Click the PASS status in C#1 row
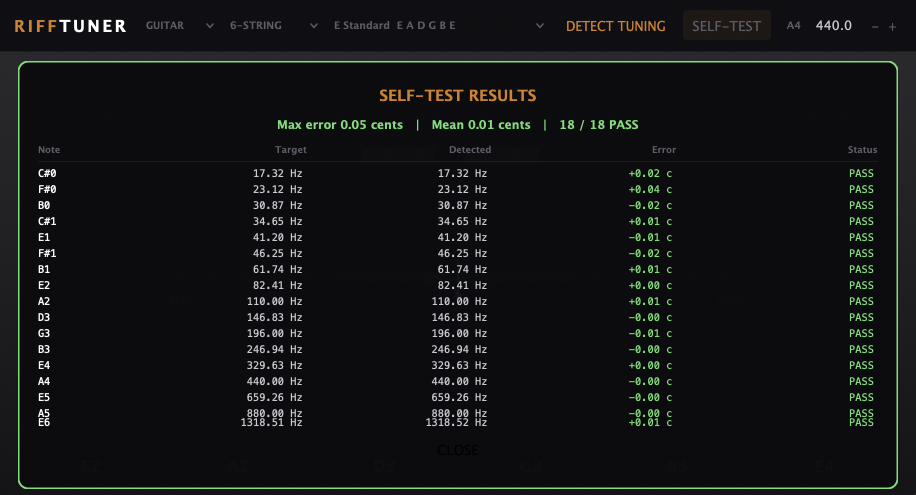Image resolution: width=916 pixels, height=495 pixels. [861, 221]
